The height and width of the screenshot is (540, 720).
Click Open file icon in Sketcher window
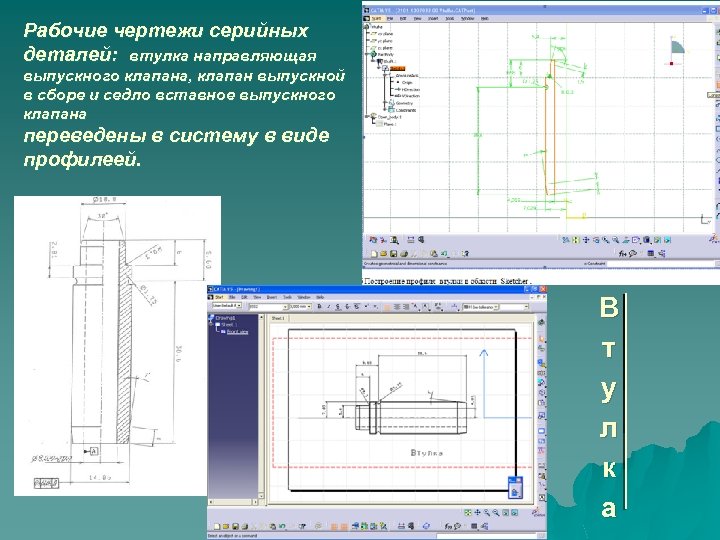(x=384, y=253)
